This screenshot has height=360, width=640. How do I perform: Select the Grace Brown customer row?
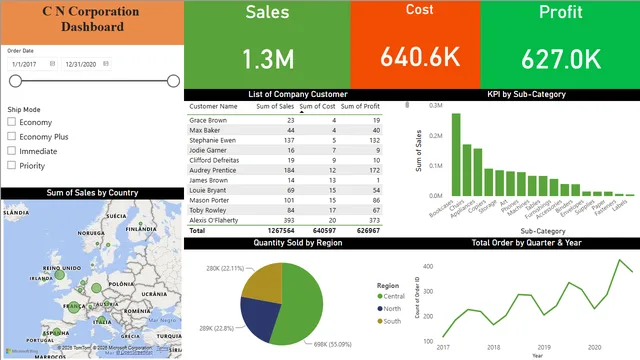(284, 120)
